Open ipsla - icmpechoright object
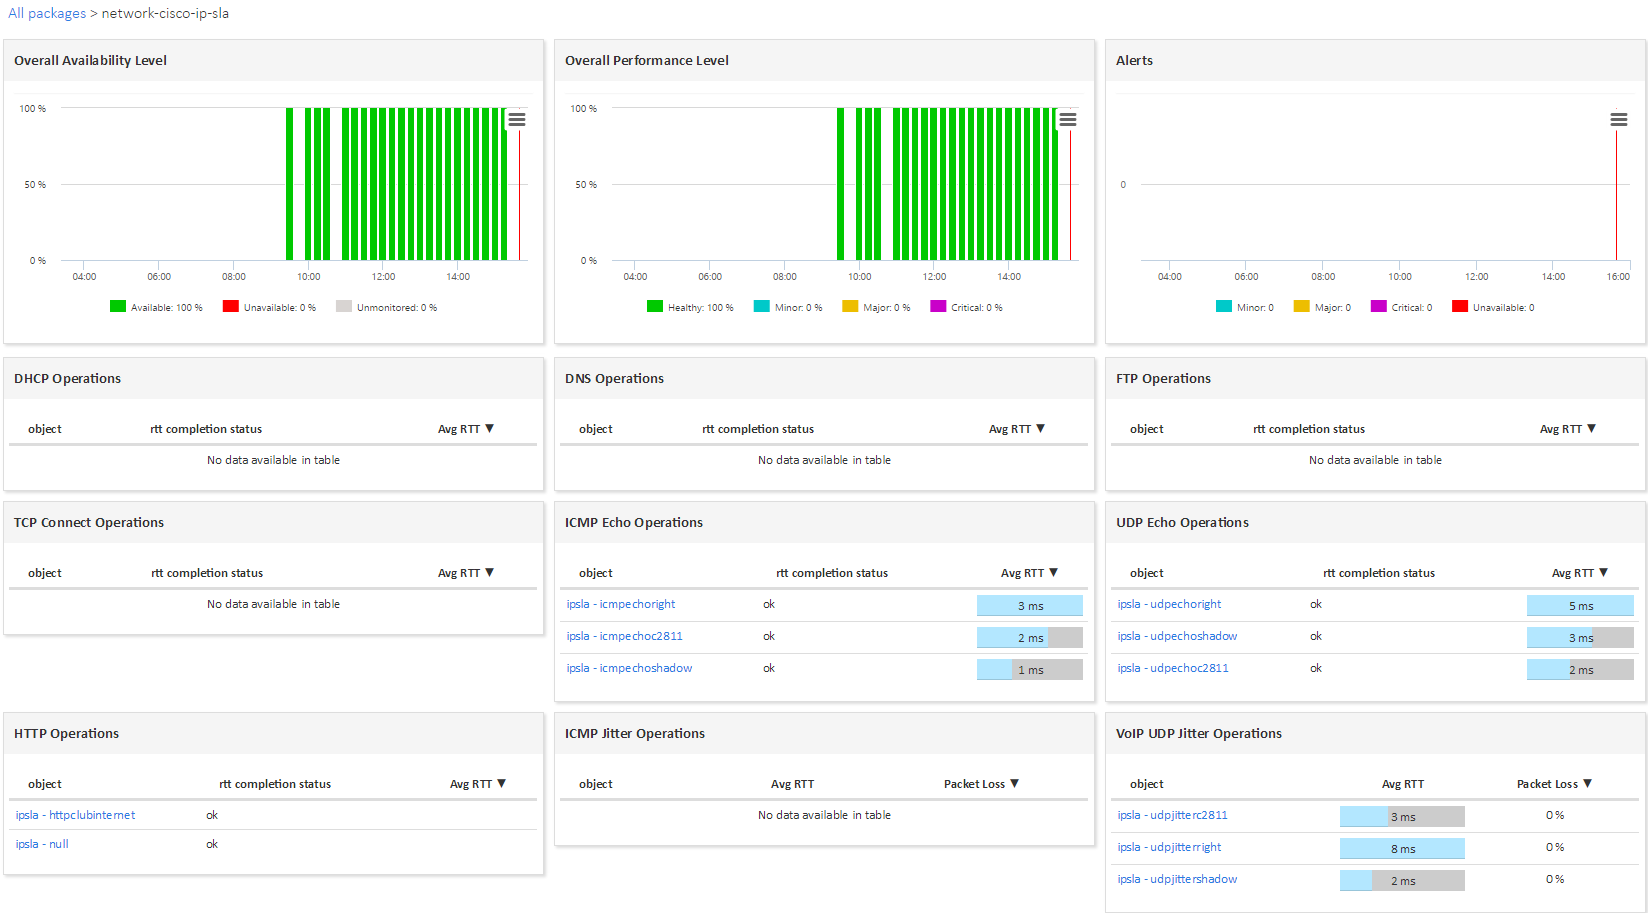Screen dimensions: 1648x913 pos(620,604)
